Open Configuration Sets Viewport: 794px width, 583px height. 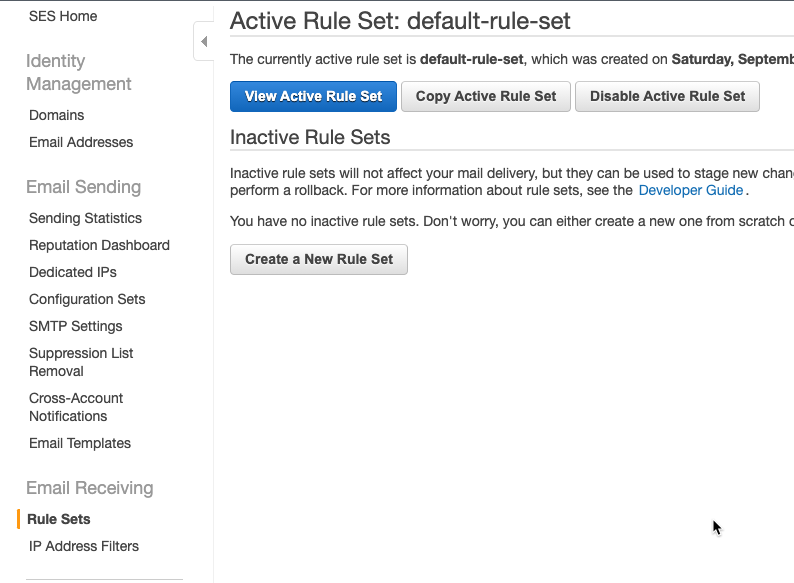click(x=87, y=299)
